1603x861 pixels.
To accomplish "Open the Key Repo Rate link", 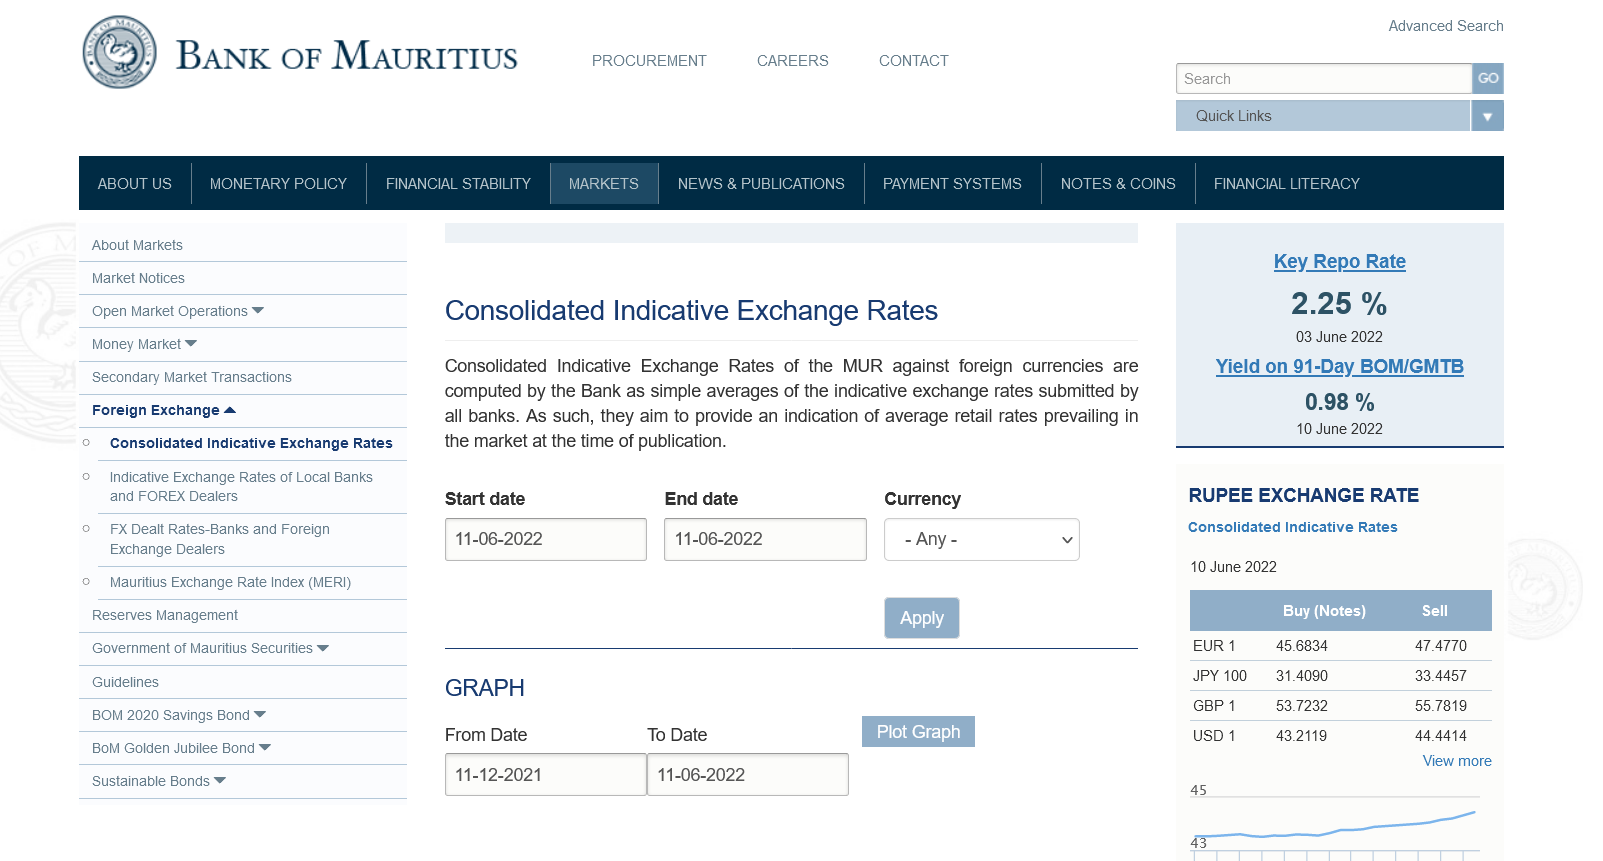I will [1339, 262].
